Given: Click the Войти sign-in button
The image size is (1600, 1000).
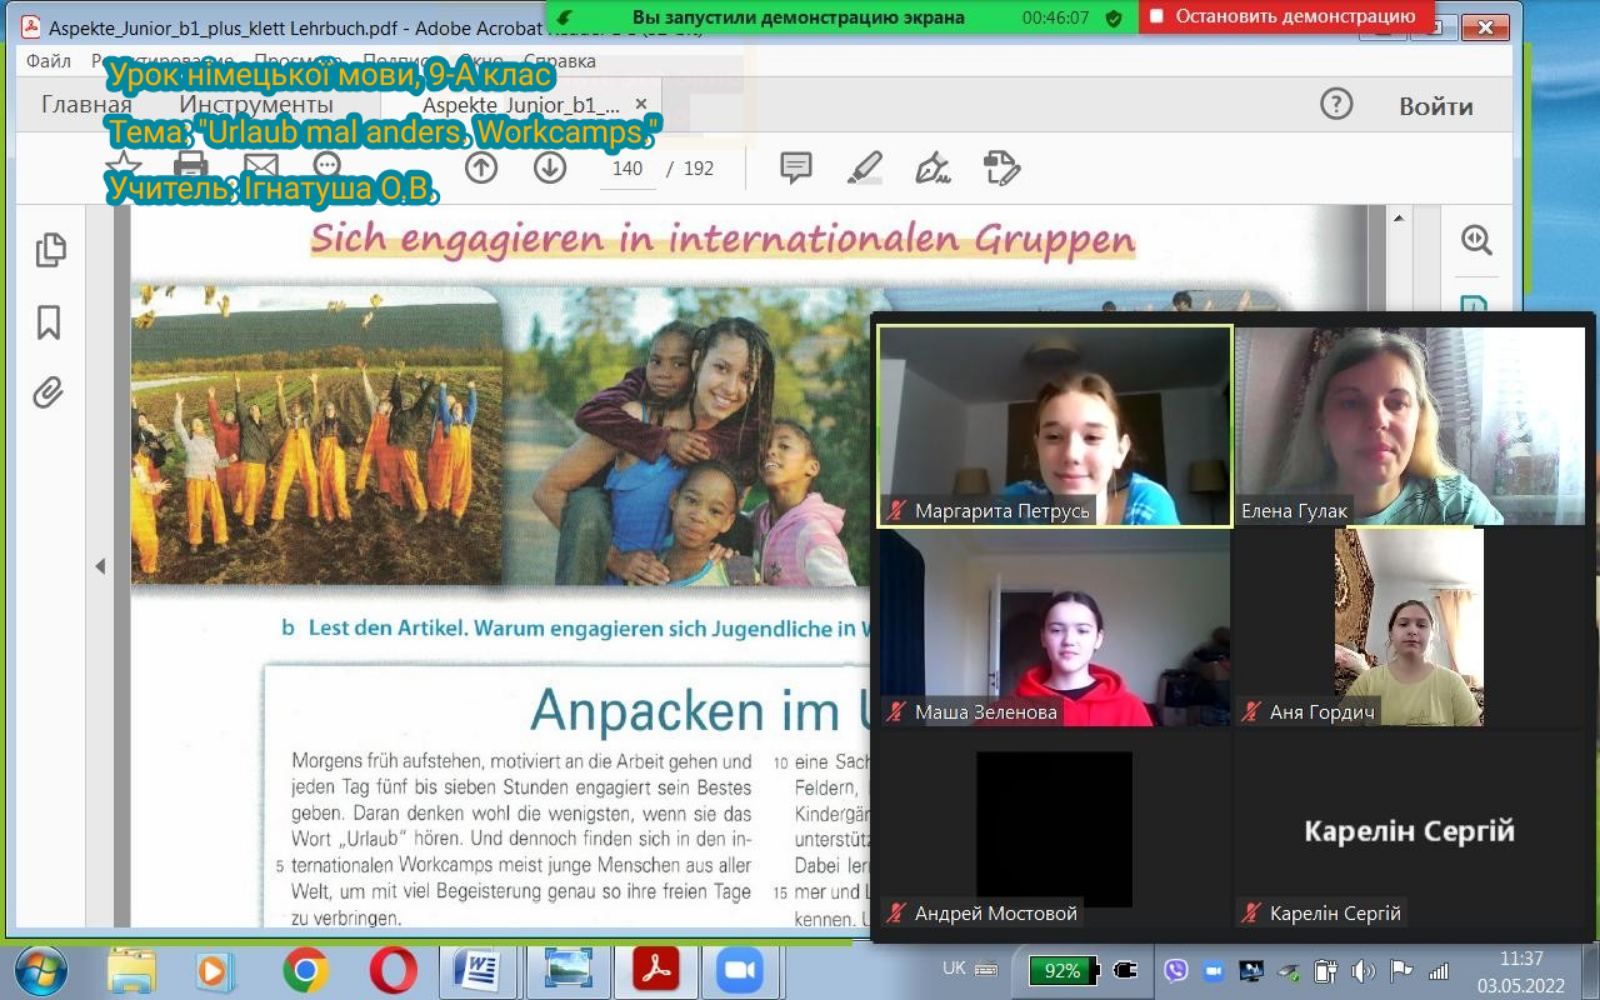Looking at the screenshot, I should 1435,106.
